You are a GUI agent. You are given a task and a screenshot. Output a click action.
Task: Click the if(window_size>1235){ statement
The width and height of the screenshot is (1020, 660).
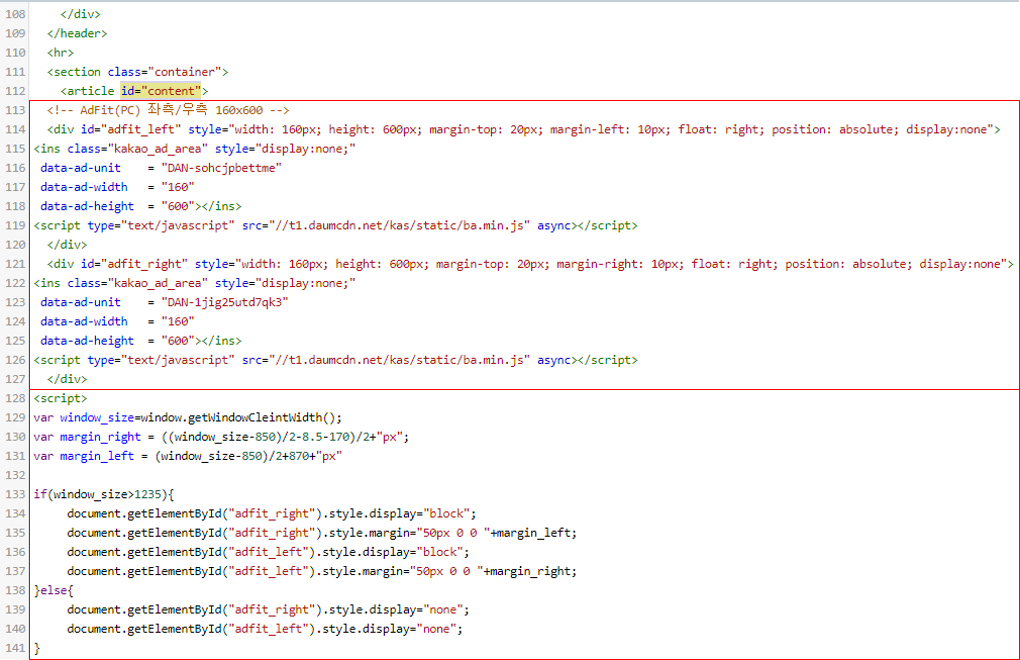[x=104, y=494]
